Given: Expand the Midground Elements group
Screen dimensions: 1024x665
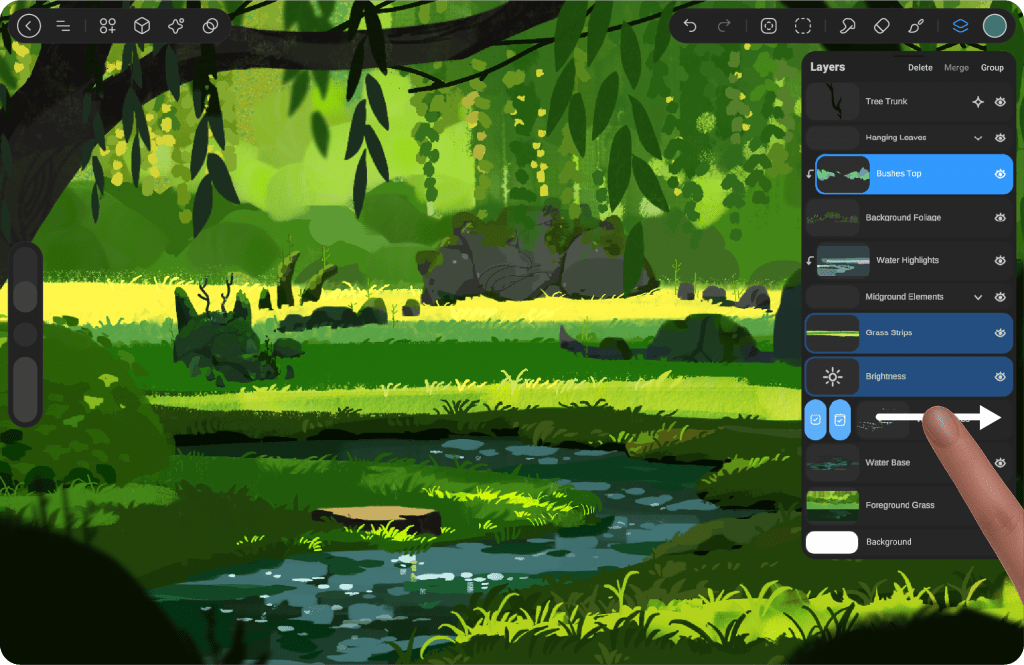Looking at the screenshot, I should tap(978, 297).
